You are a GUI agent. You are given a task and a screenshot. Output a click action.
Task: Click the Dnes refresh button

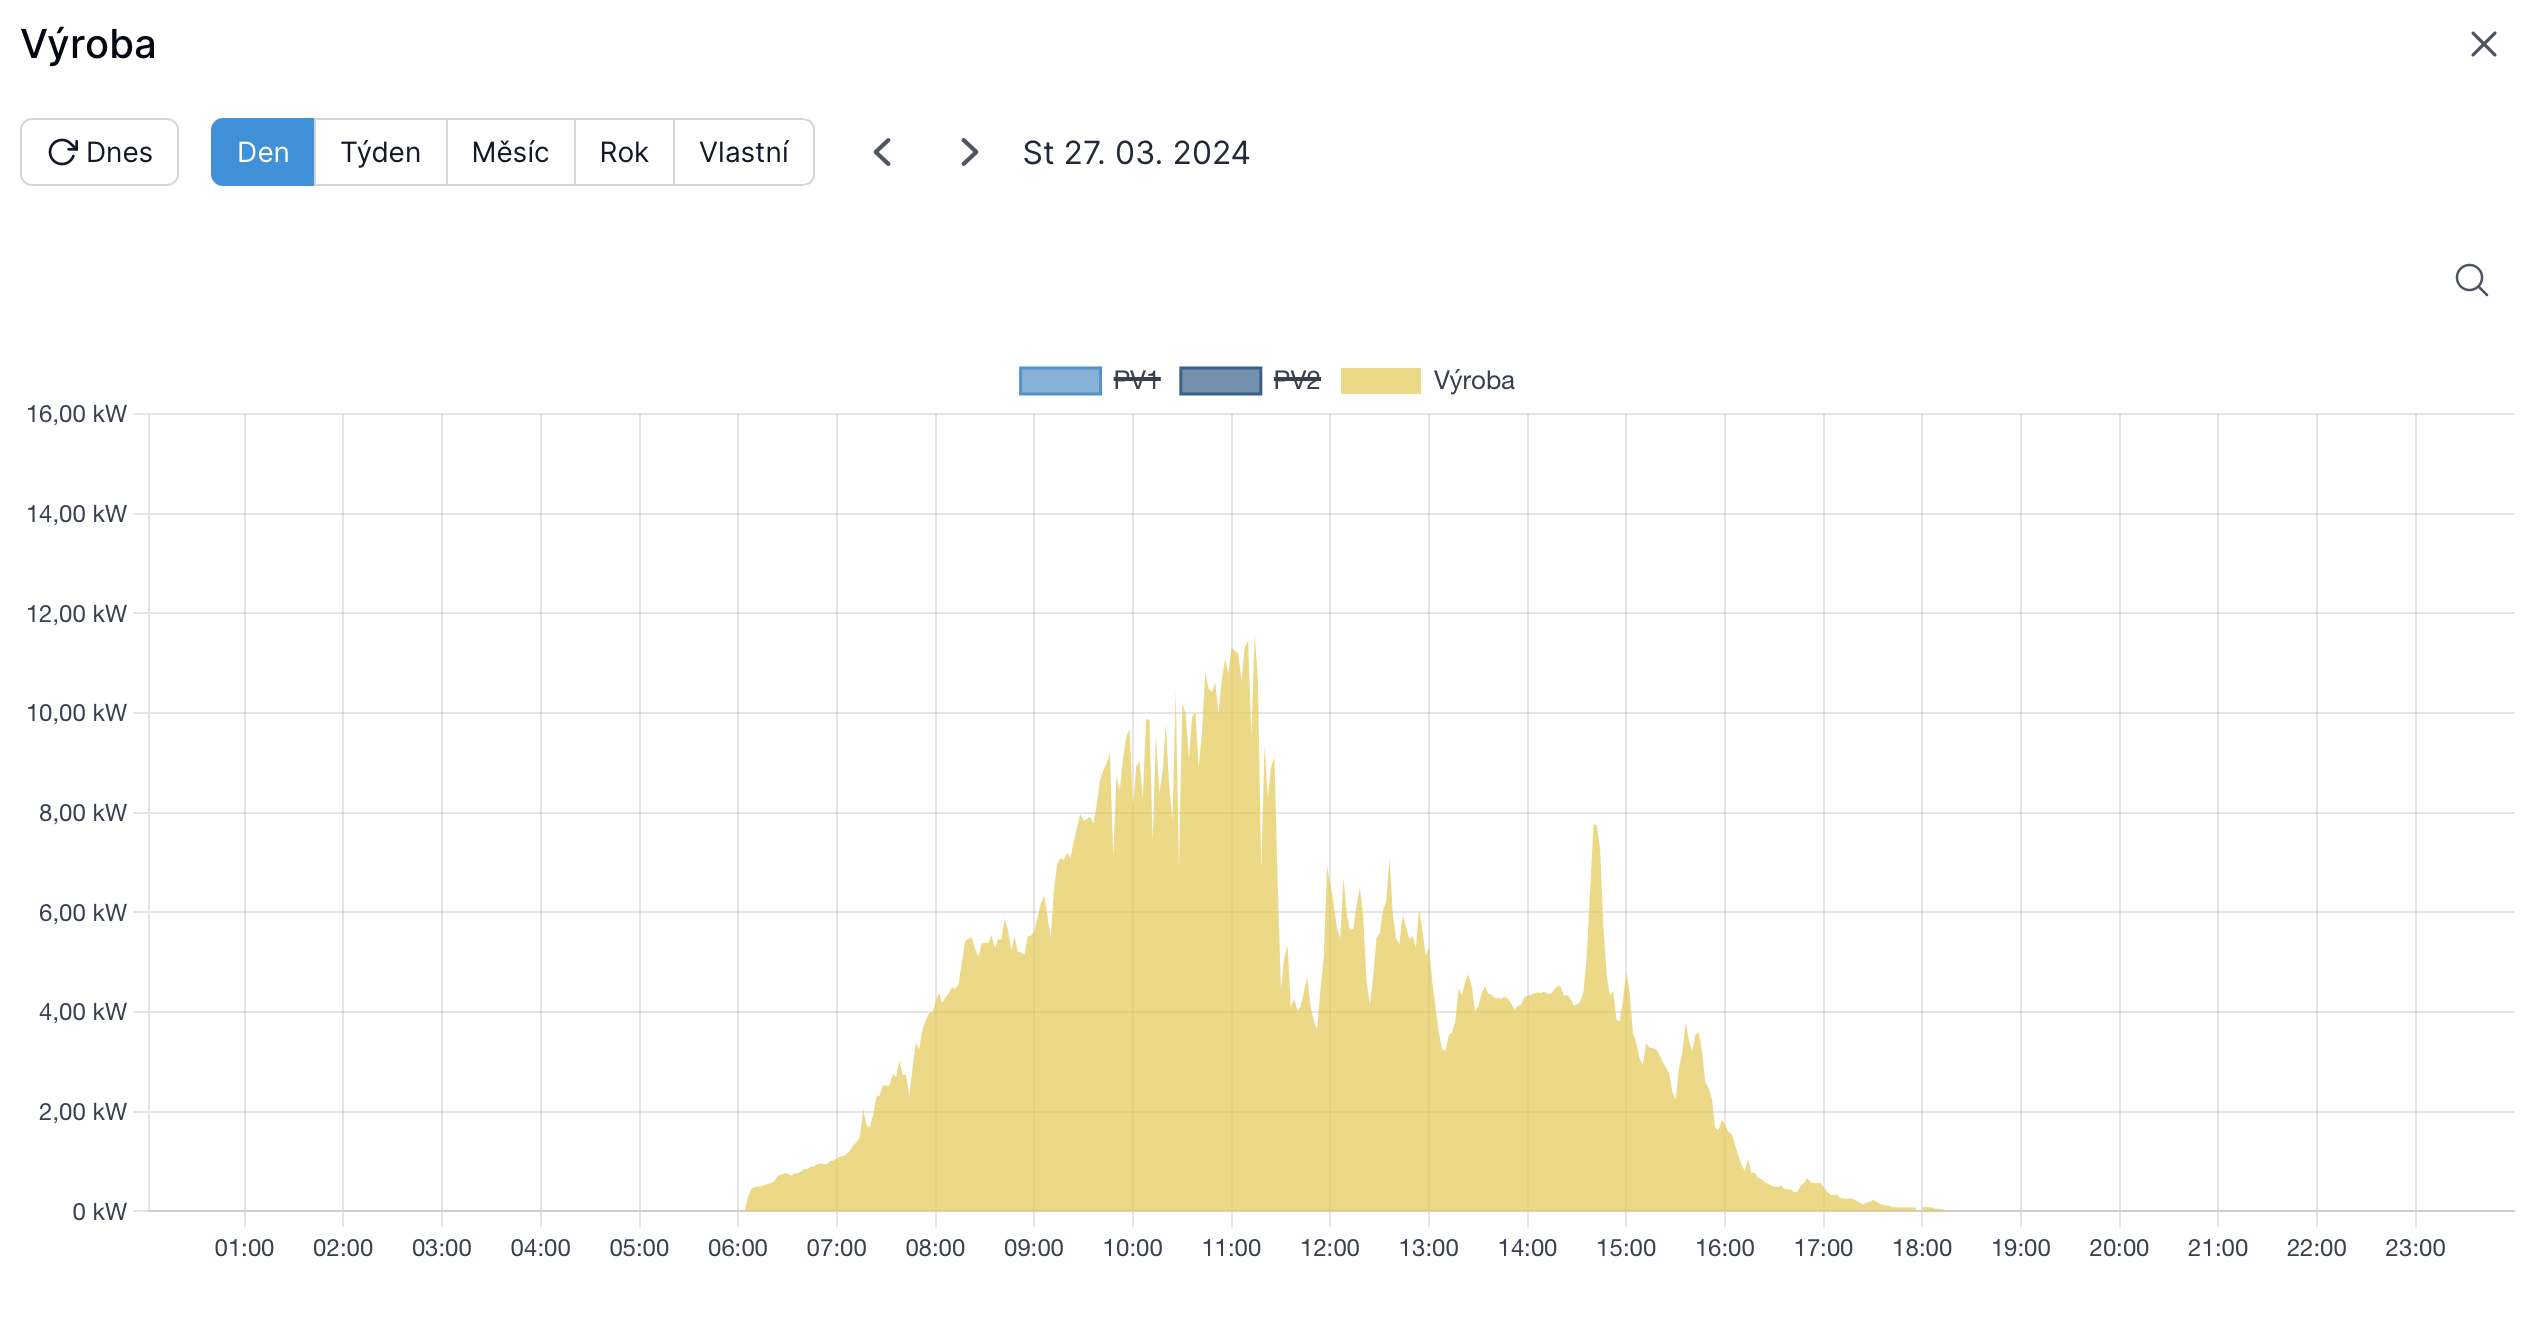(x=100, y=152)
